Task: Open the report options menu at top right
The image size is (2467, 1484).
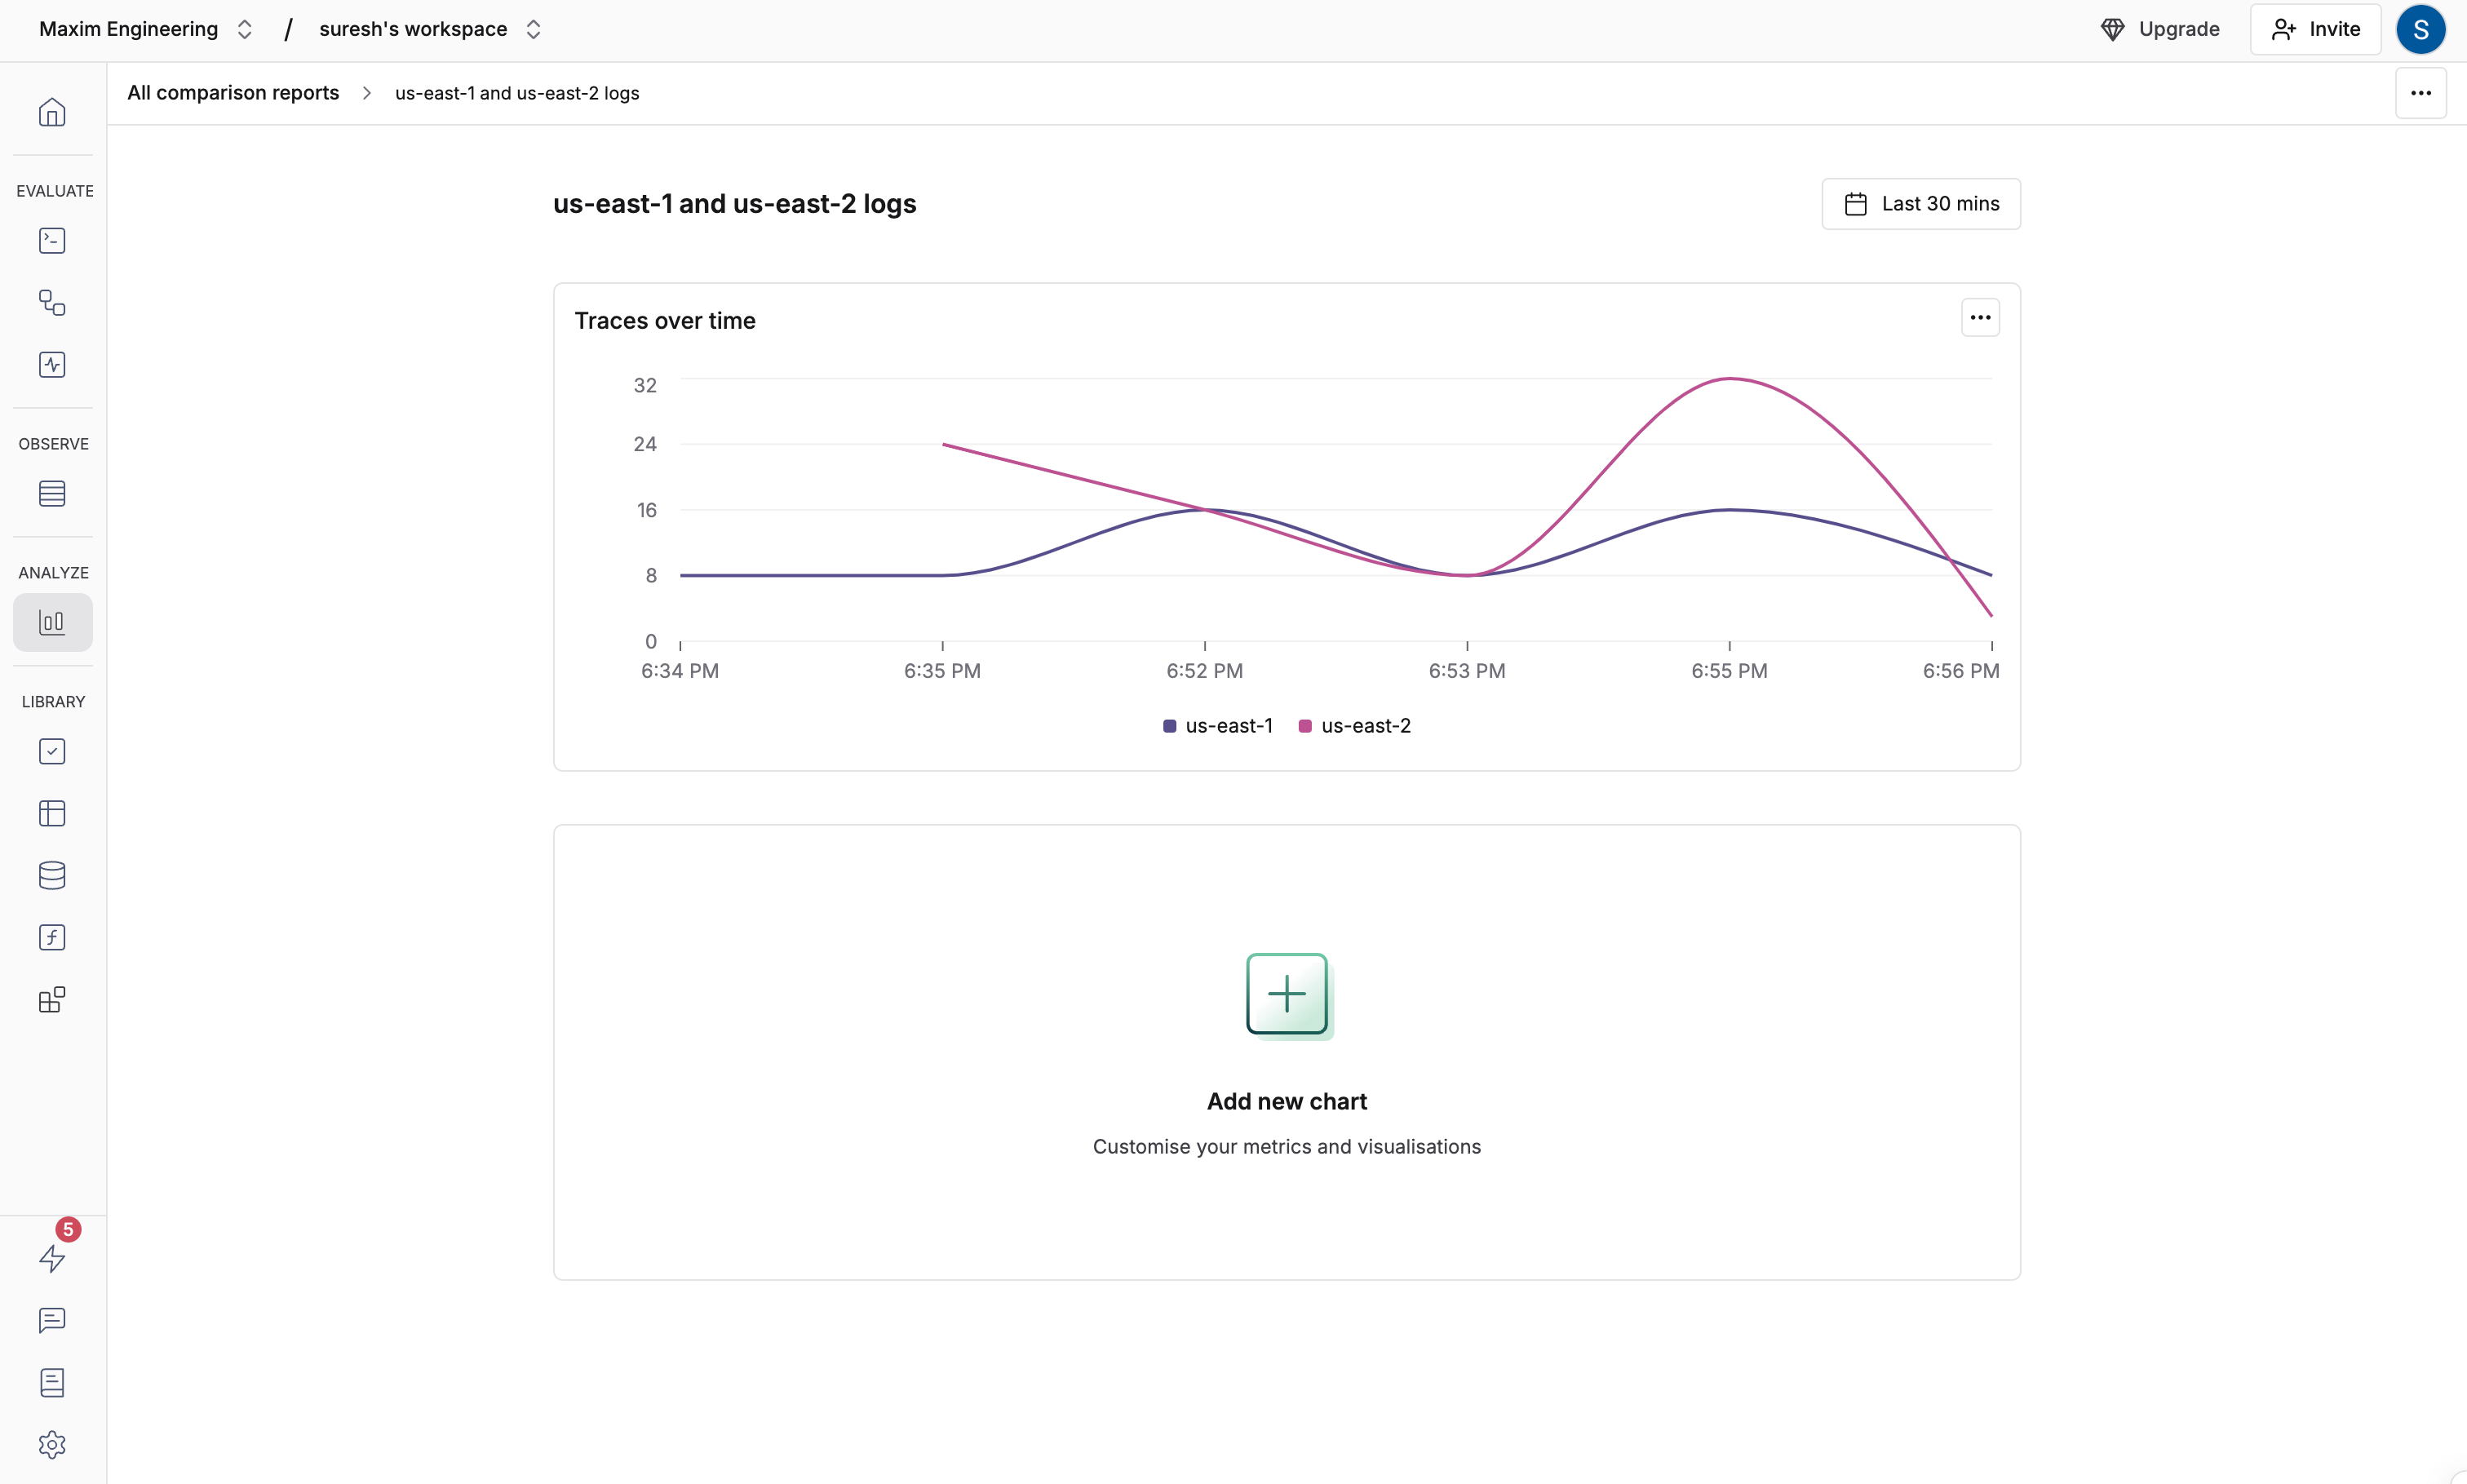Action: (x=2420, y=92)
